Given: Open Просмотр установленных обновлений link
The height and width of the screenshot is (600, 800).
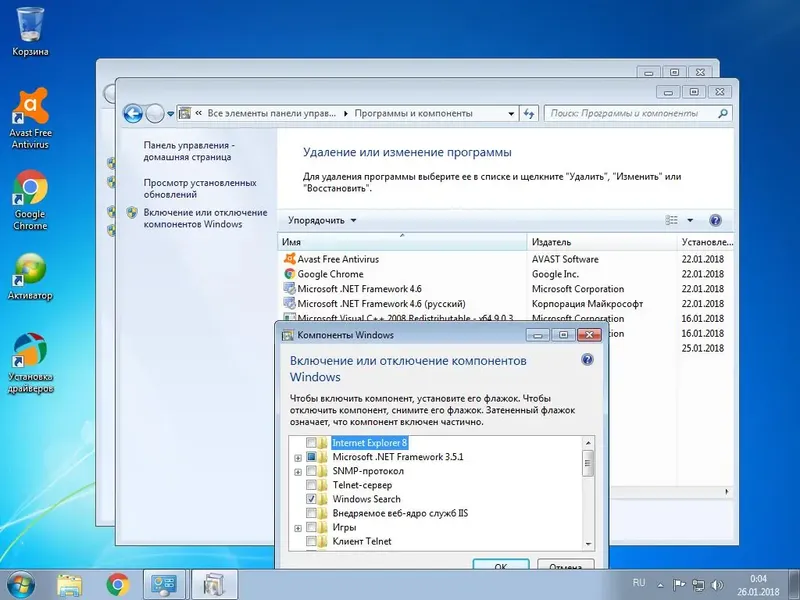Looking at the screenshot, I should (x=199, y=188).
